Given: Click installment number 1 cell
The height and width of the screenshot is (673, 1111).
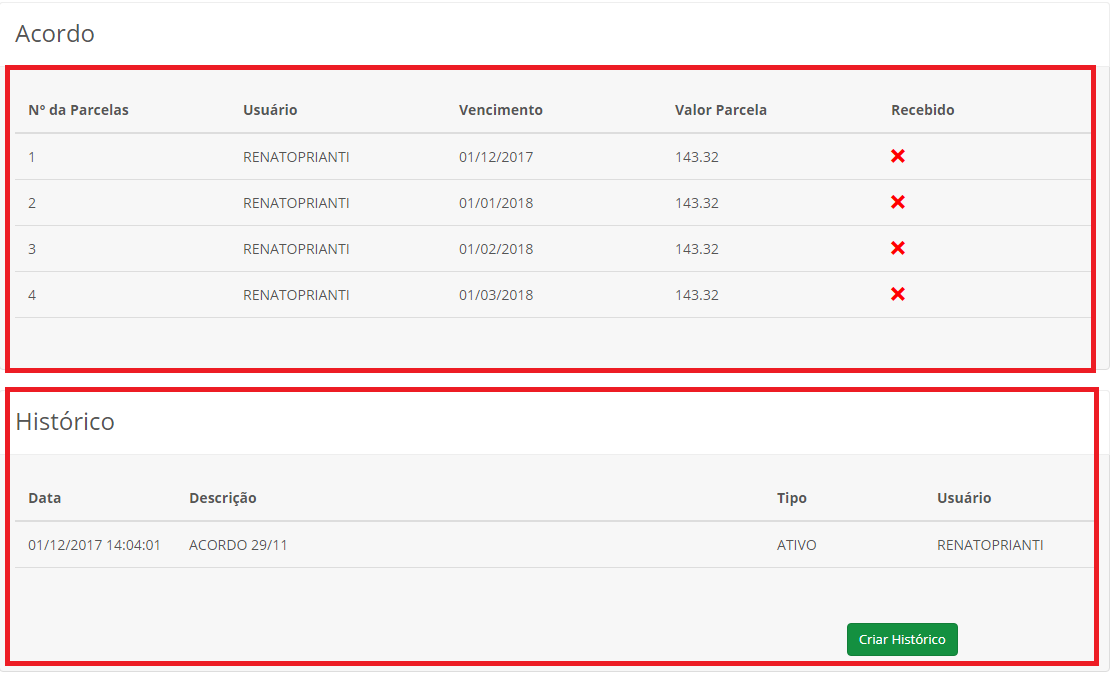Looking at the screenshot, I should click(32, 157).
